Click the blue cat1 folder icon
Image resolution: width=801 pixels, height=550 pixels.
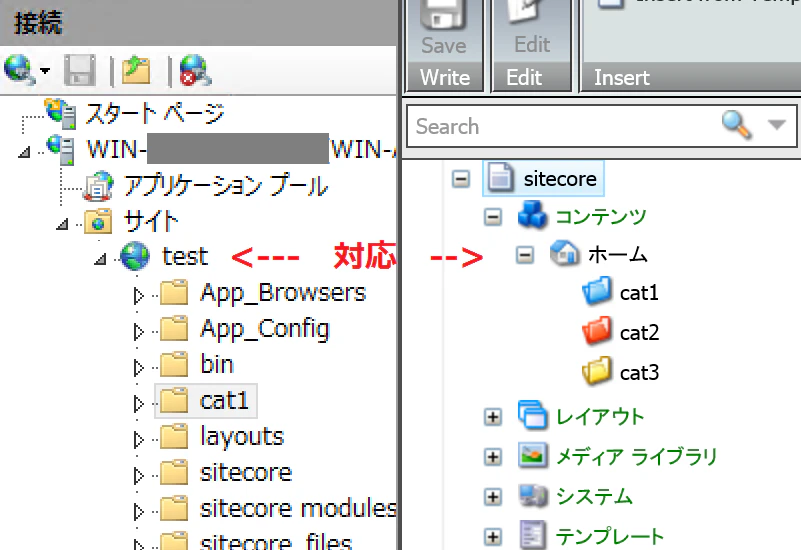pyautogui.click(x=597, y=291)
